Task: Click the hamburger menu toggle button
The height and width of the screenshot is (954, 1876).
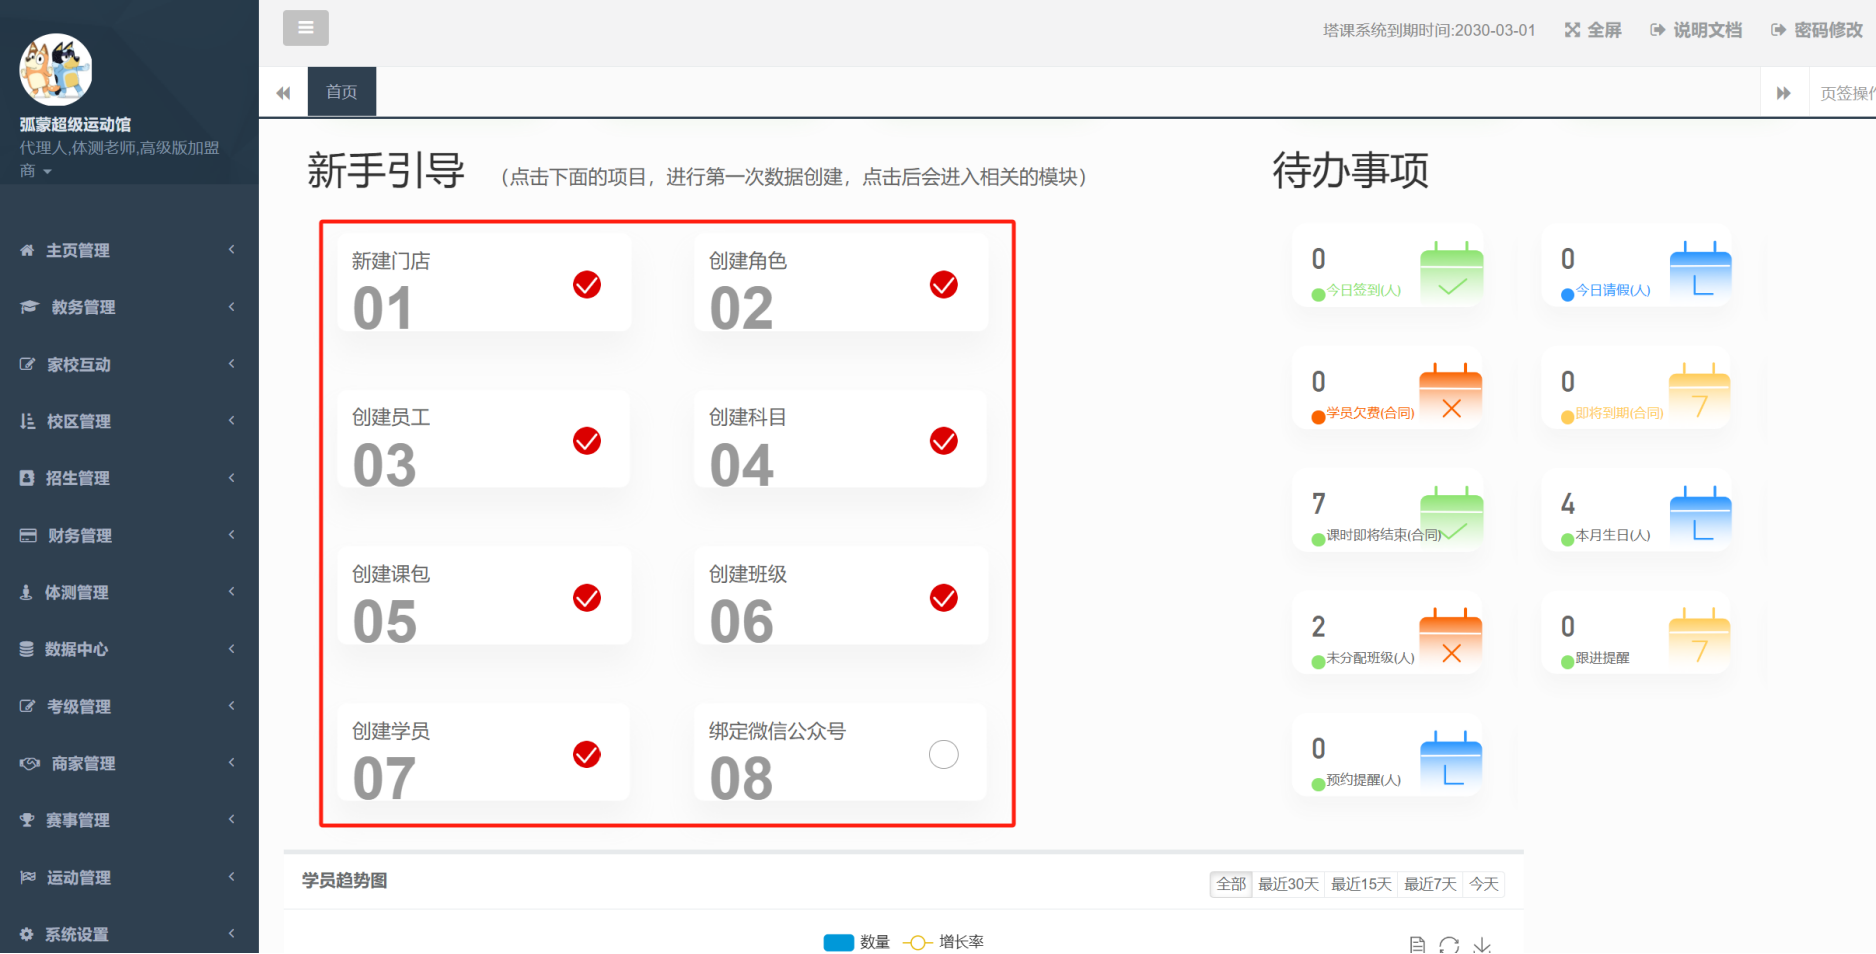Action: pos(305,28)
